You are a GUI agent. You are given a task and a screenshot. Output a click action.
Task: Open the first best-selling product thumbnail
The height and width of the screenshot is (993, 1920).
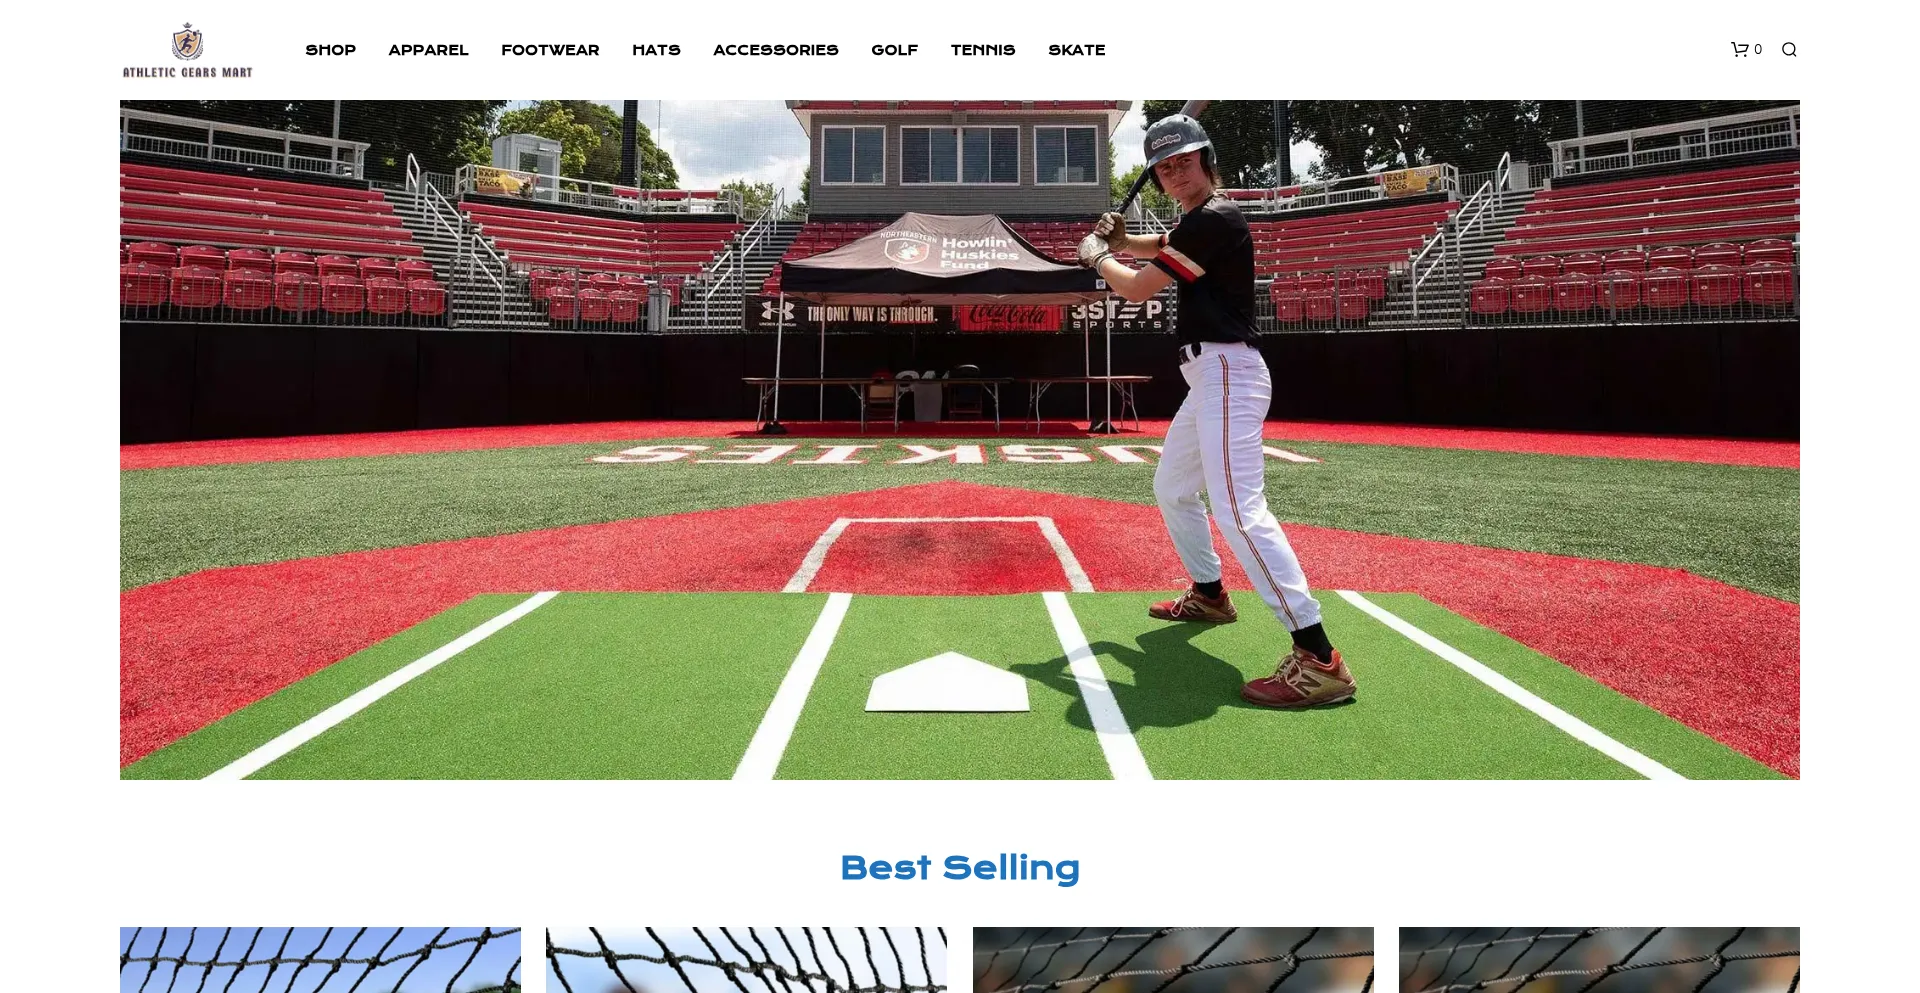320,960
